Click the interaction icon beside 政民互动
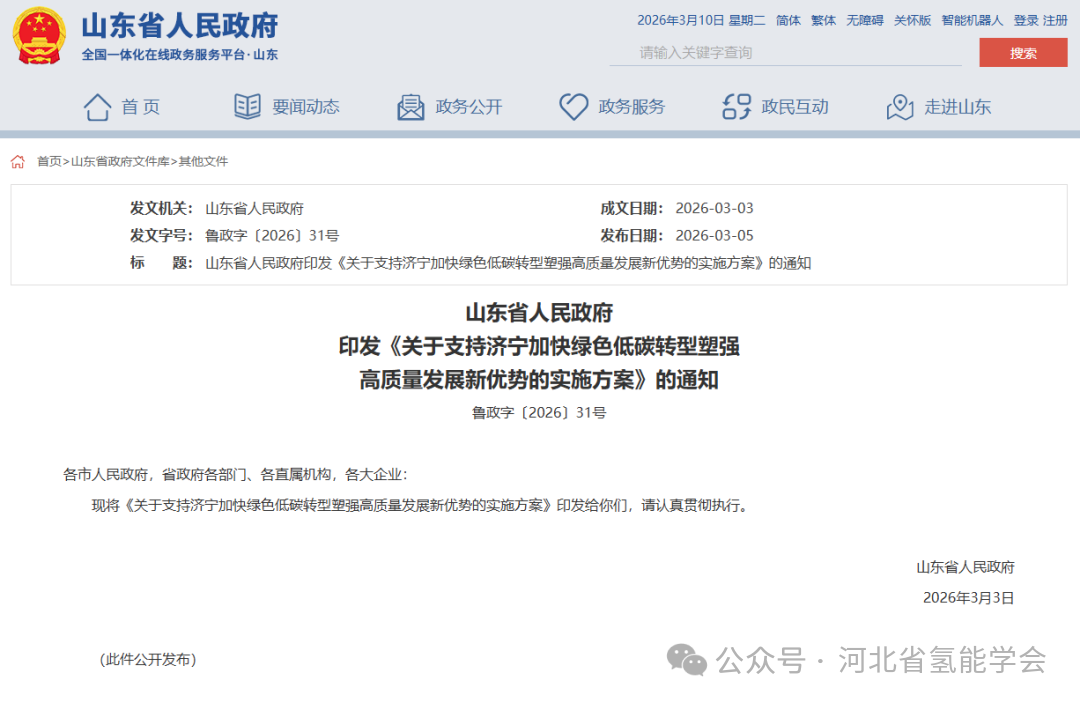The height and width of the screenshot is (703, 1080). coord(736,107)
